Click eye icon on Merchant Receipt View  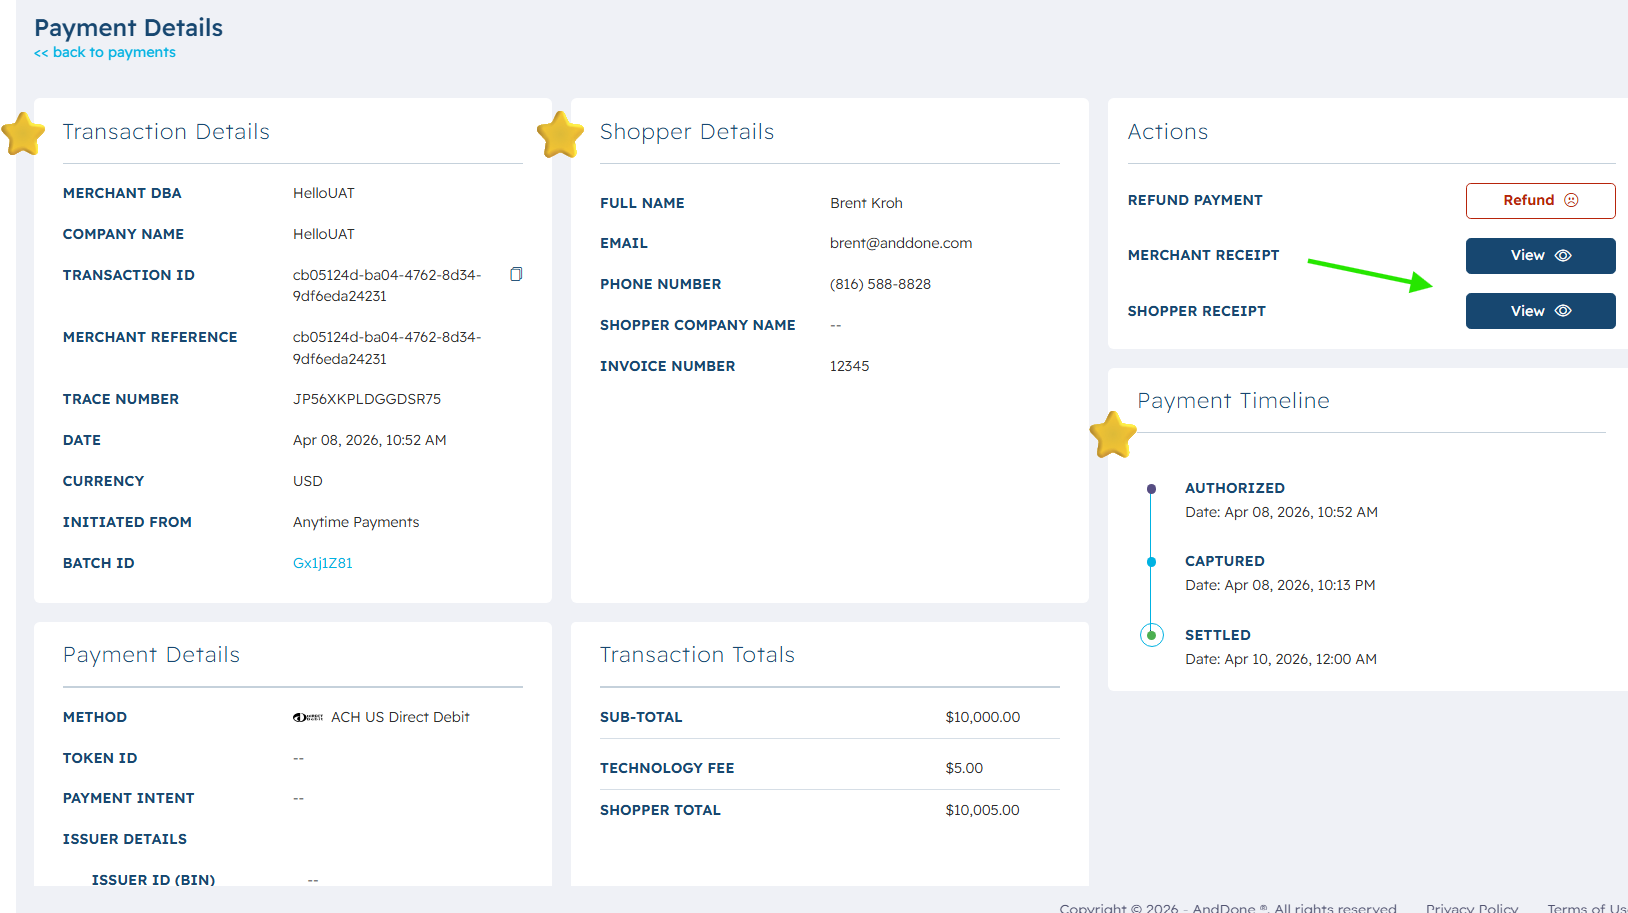click(1563, 256)
